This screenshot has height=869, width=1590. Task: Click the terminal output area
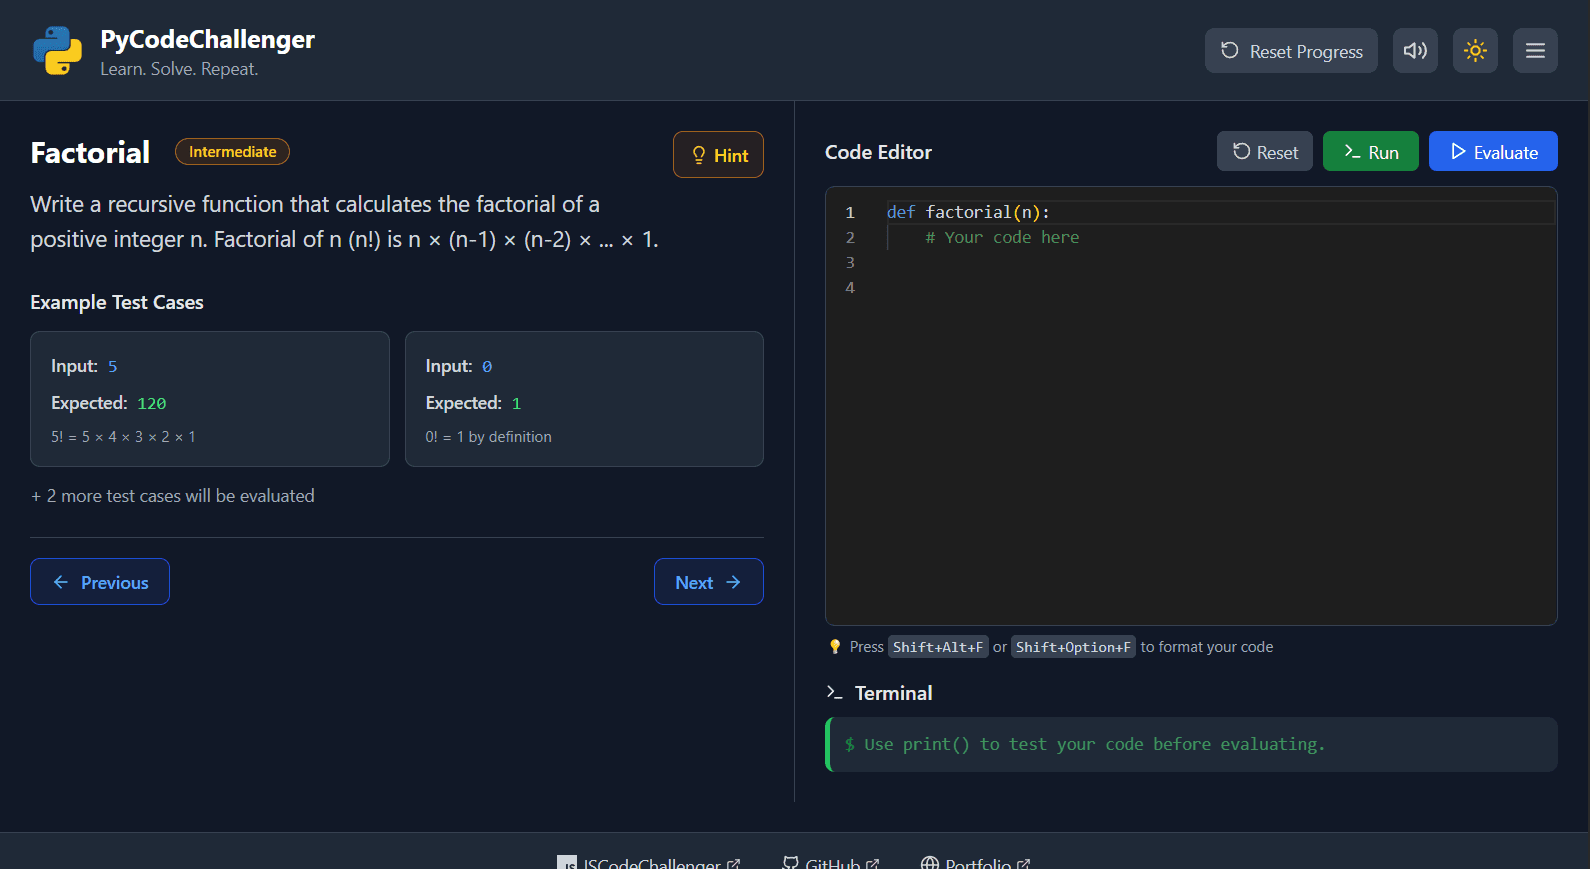pyautogui.click(x=1191, y=744)
